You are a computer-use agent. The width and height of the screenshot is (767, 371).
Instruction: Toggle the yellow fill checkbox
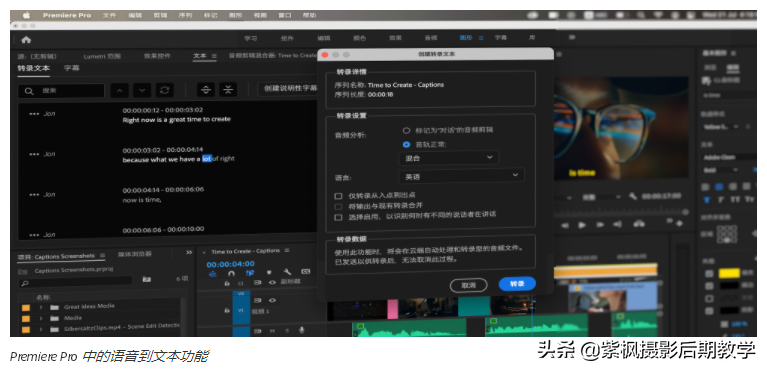[x=709, y=274]
